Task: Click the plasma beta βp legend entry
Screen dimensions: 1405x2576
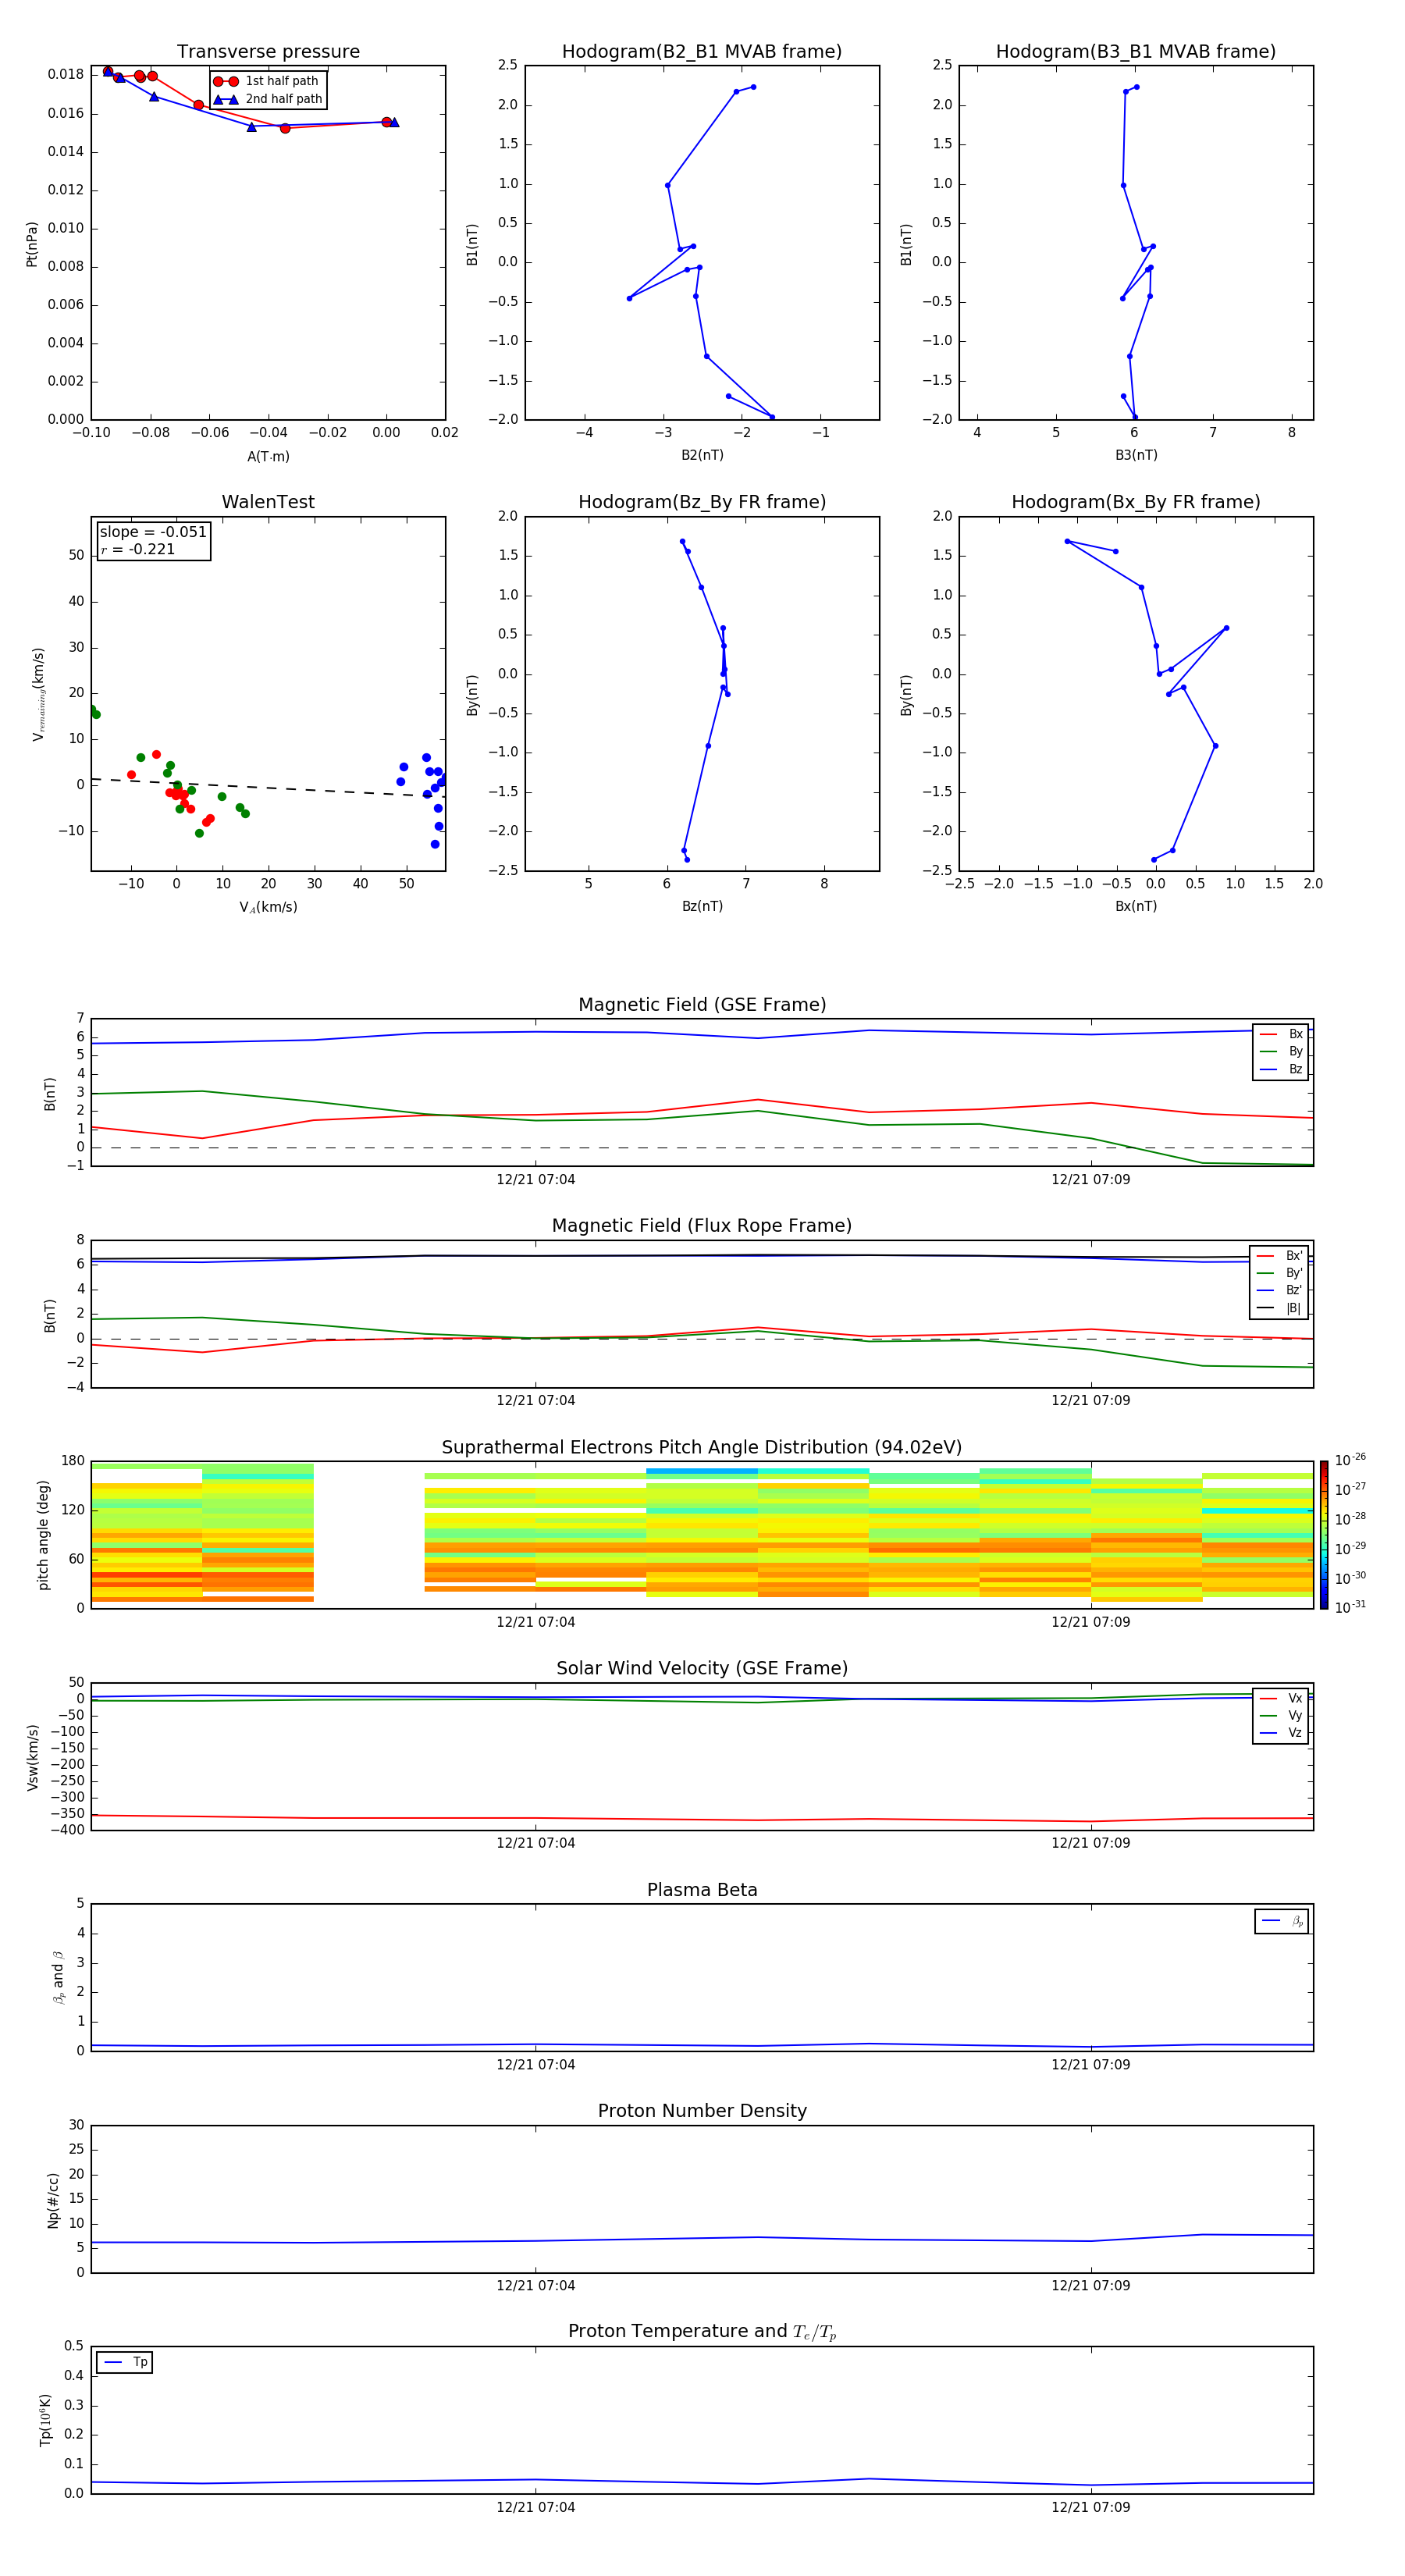Action: click(1282, 1921)
